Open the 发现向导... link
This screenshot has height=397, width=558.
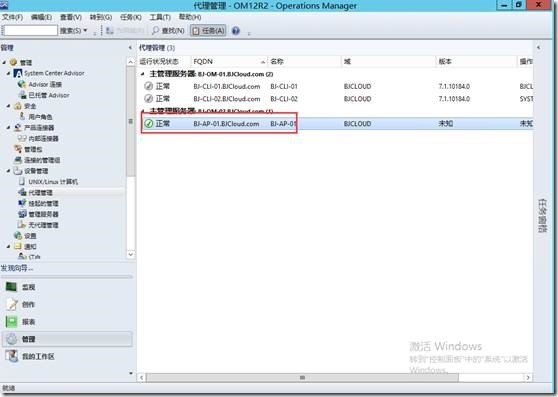17,268
